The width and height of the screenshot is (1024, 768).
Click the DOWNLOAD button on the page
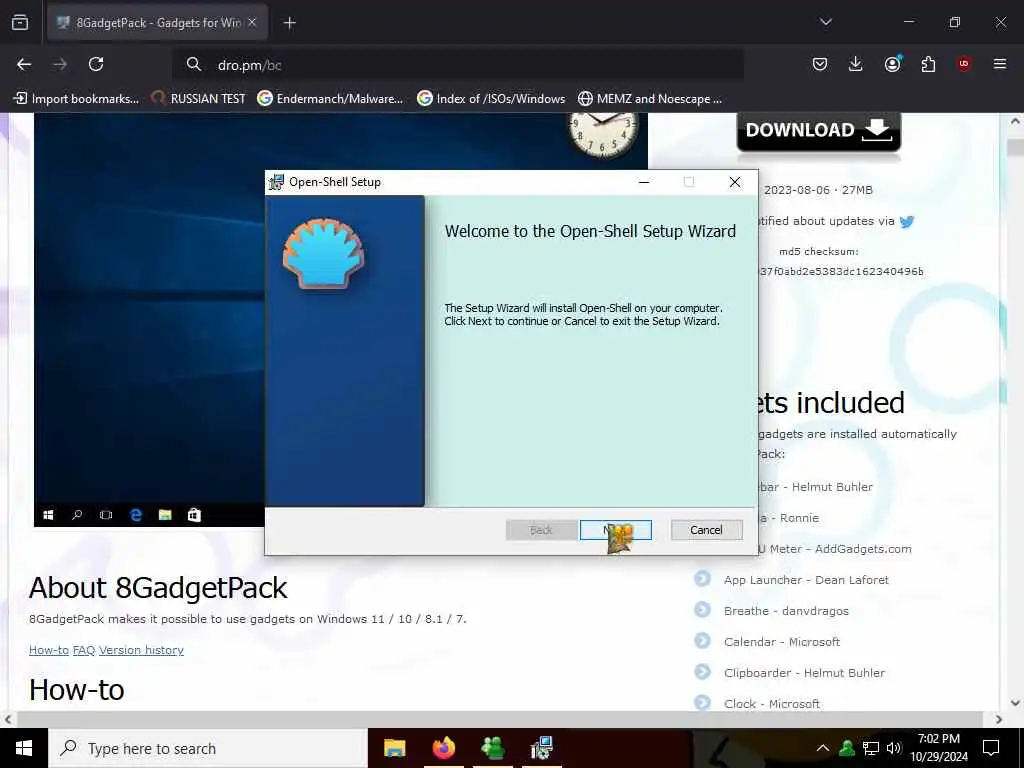(x=818, y=131)
